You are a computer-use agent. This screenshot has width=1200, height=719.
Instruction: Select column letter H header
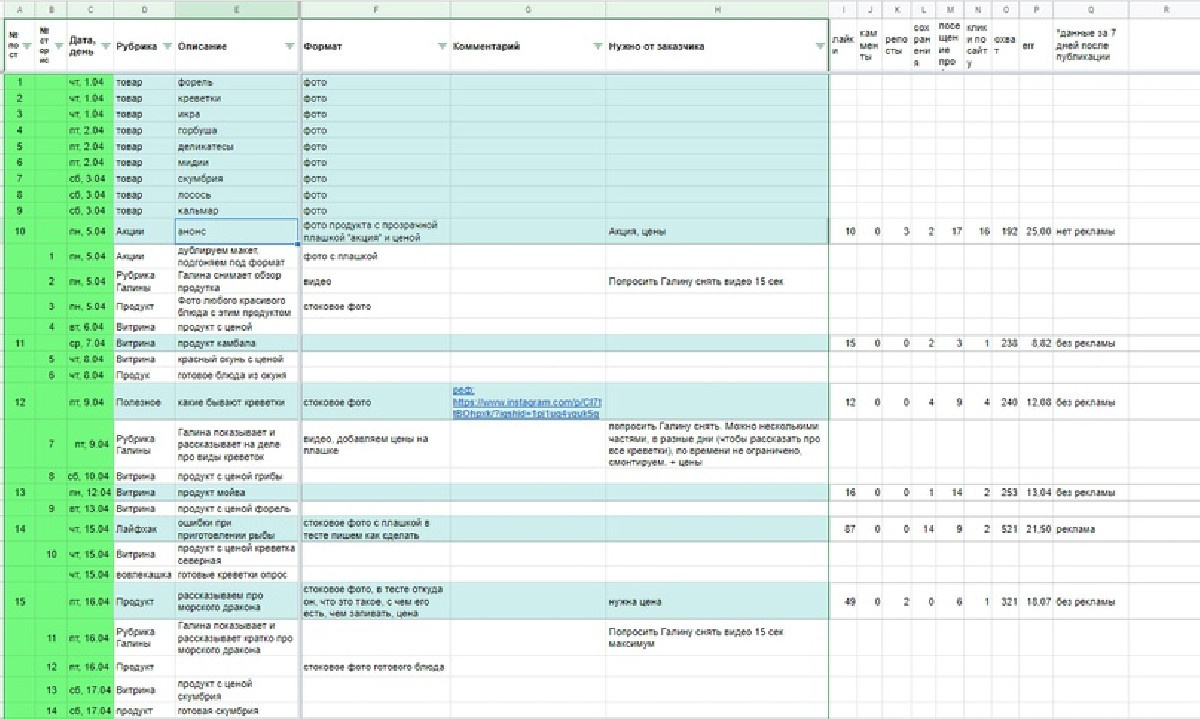(717, 9)
